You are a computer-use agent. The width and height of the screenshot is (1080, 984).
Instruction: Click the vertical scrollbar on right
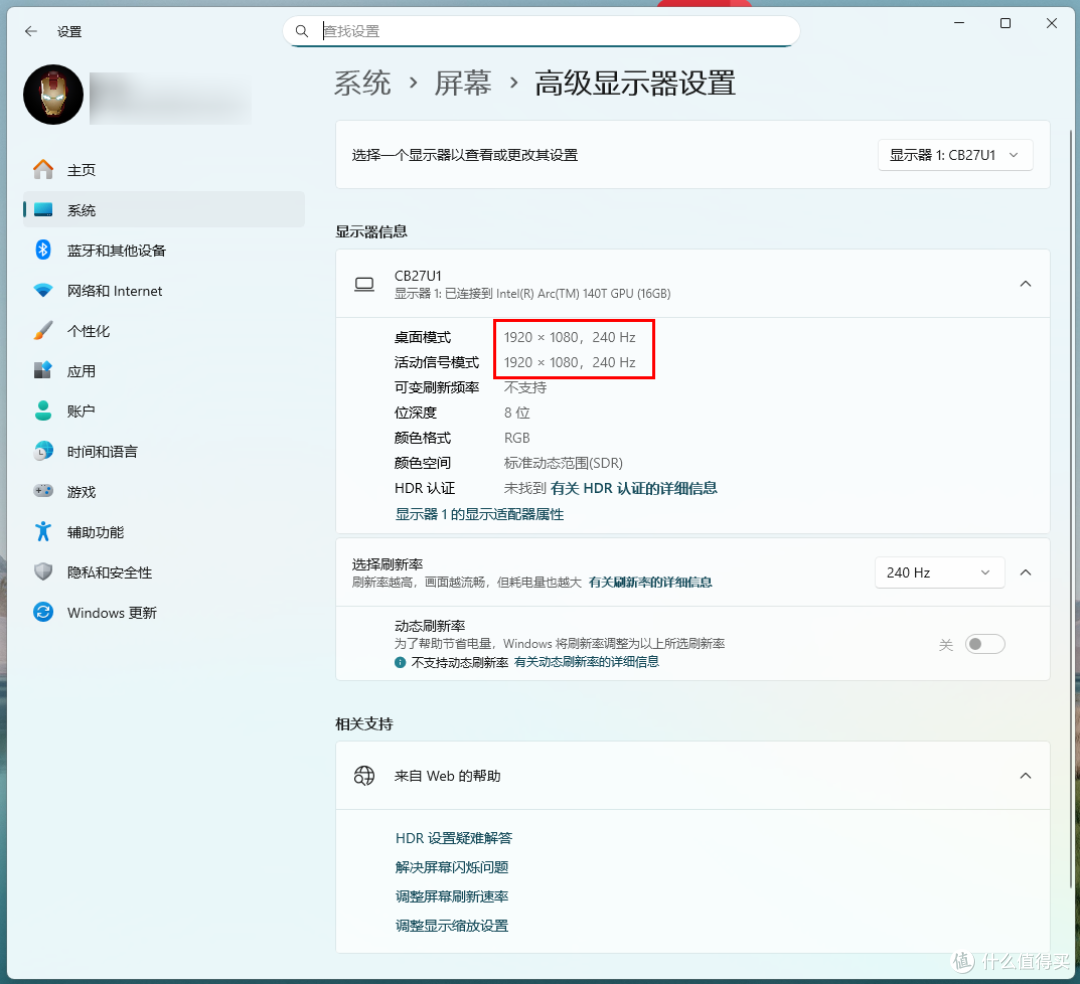[x=1071, y=510]
